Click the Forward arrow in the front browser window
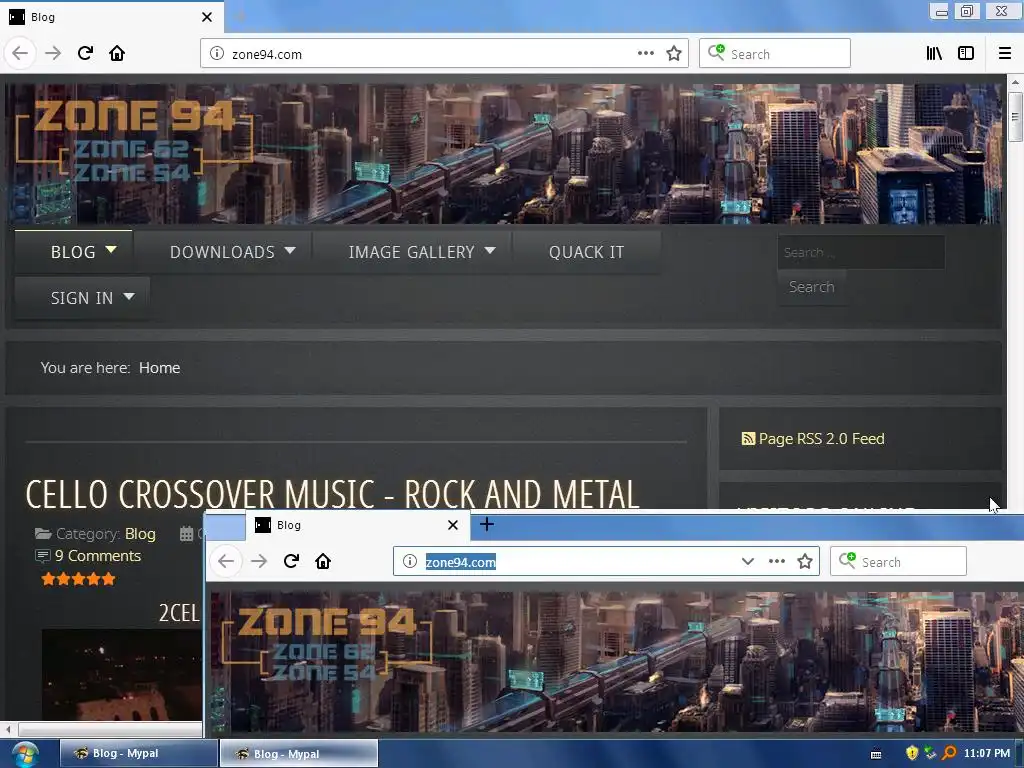 click(259, 561)
